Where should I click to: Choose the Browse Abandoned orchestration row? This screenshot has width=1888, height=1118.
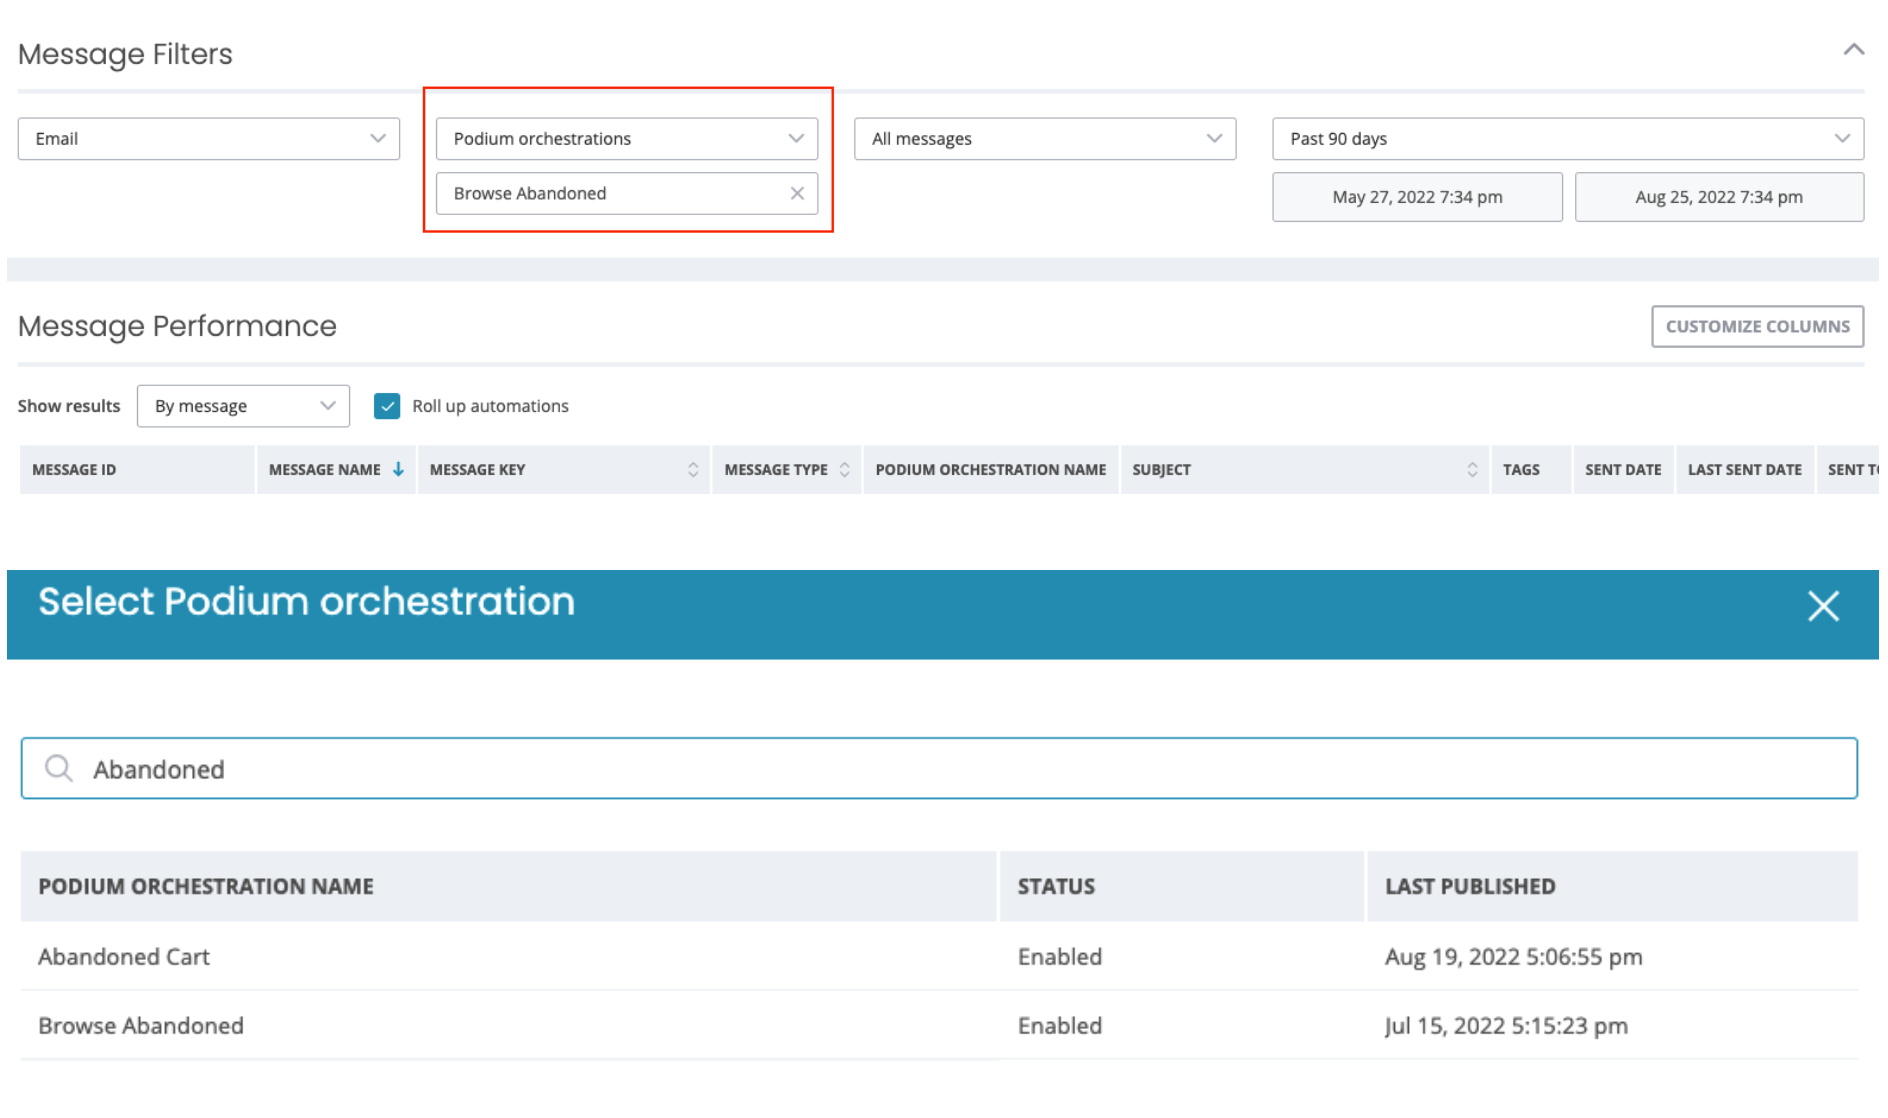click(141, 1026)
